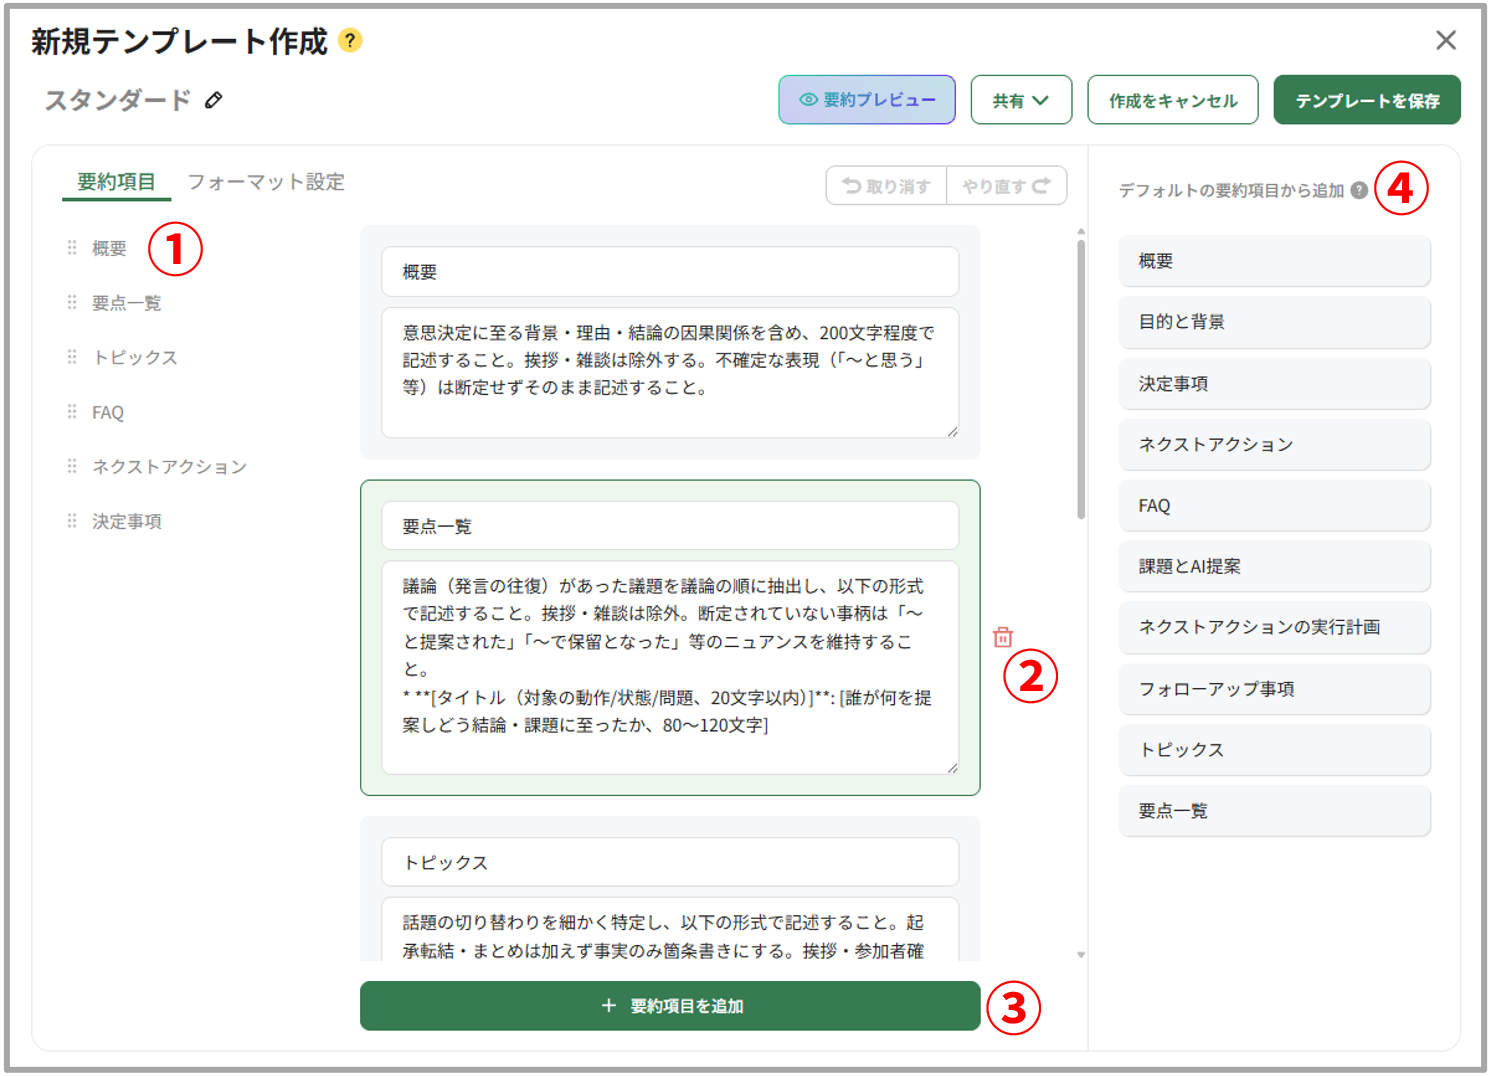
Task: Click 作成をキャンセル button
Action: tap(1173, 100)
